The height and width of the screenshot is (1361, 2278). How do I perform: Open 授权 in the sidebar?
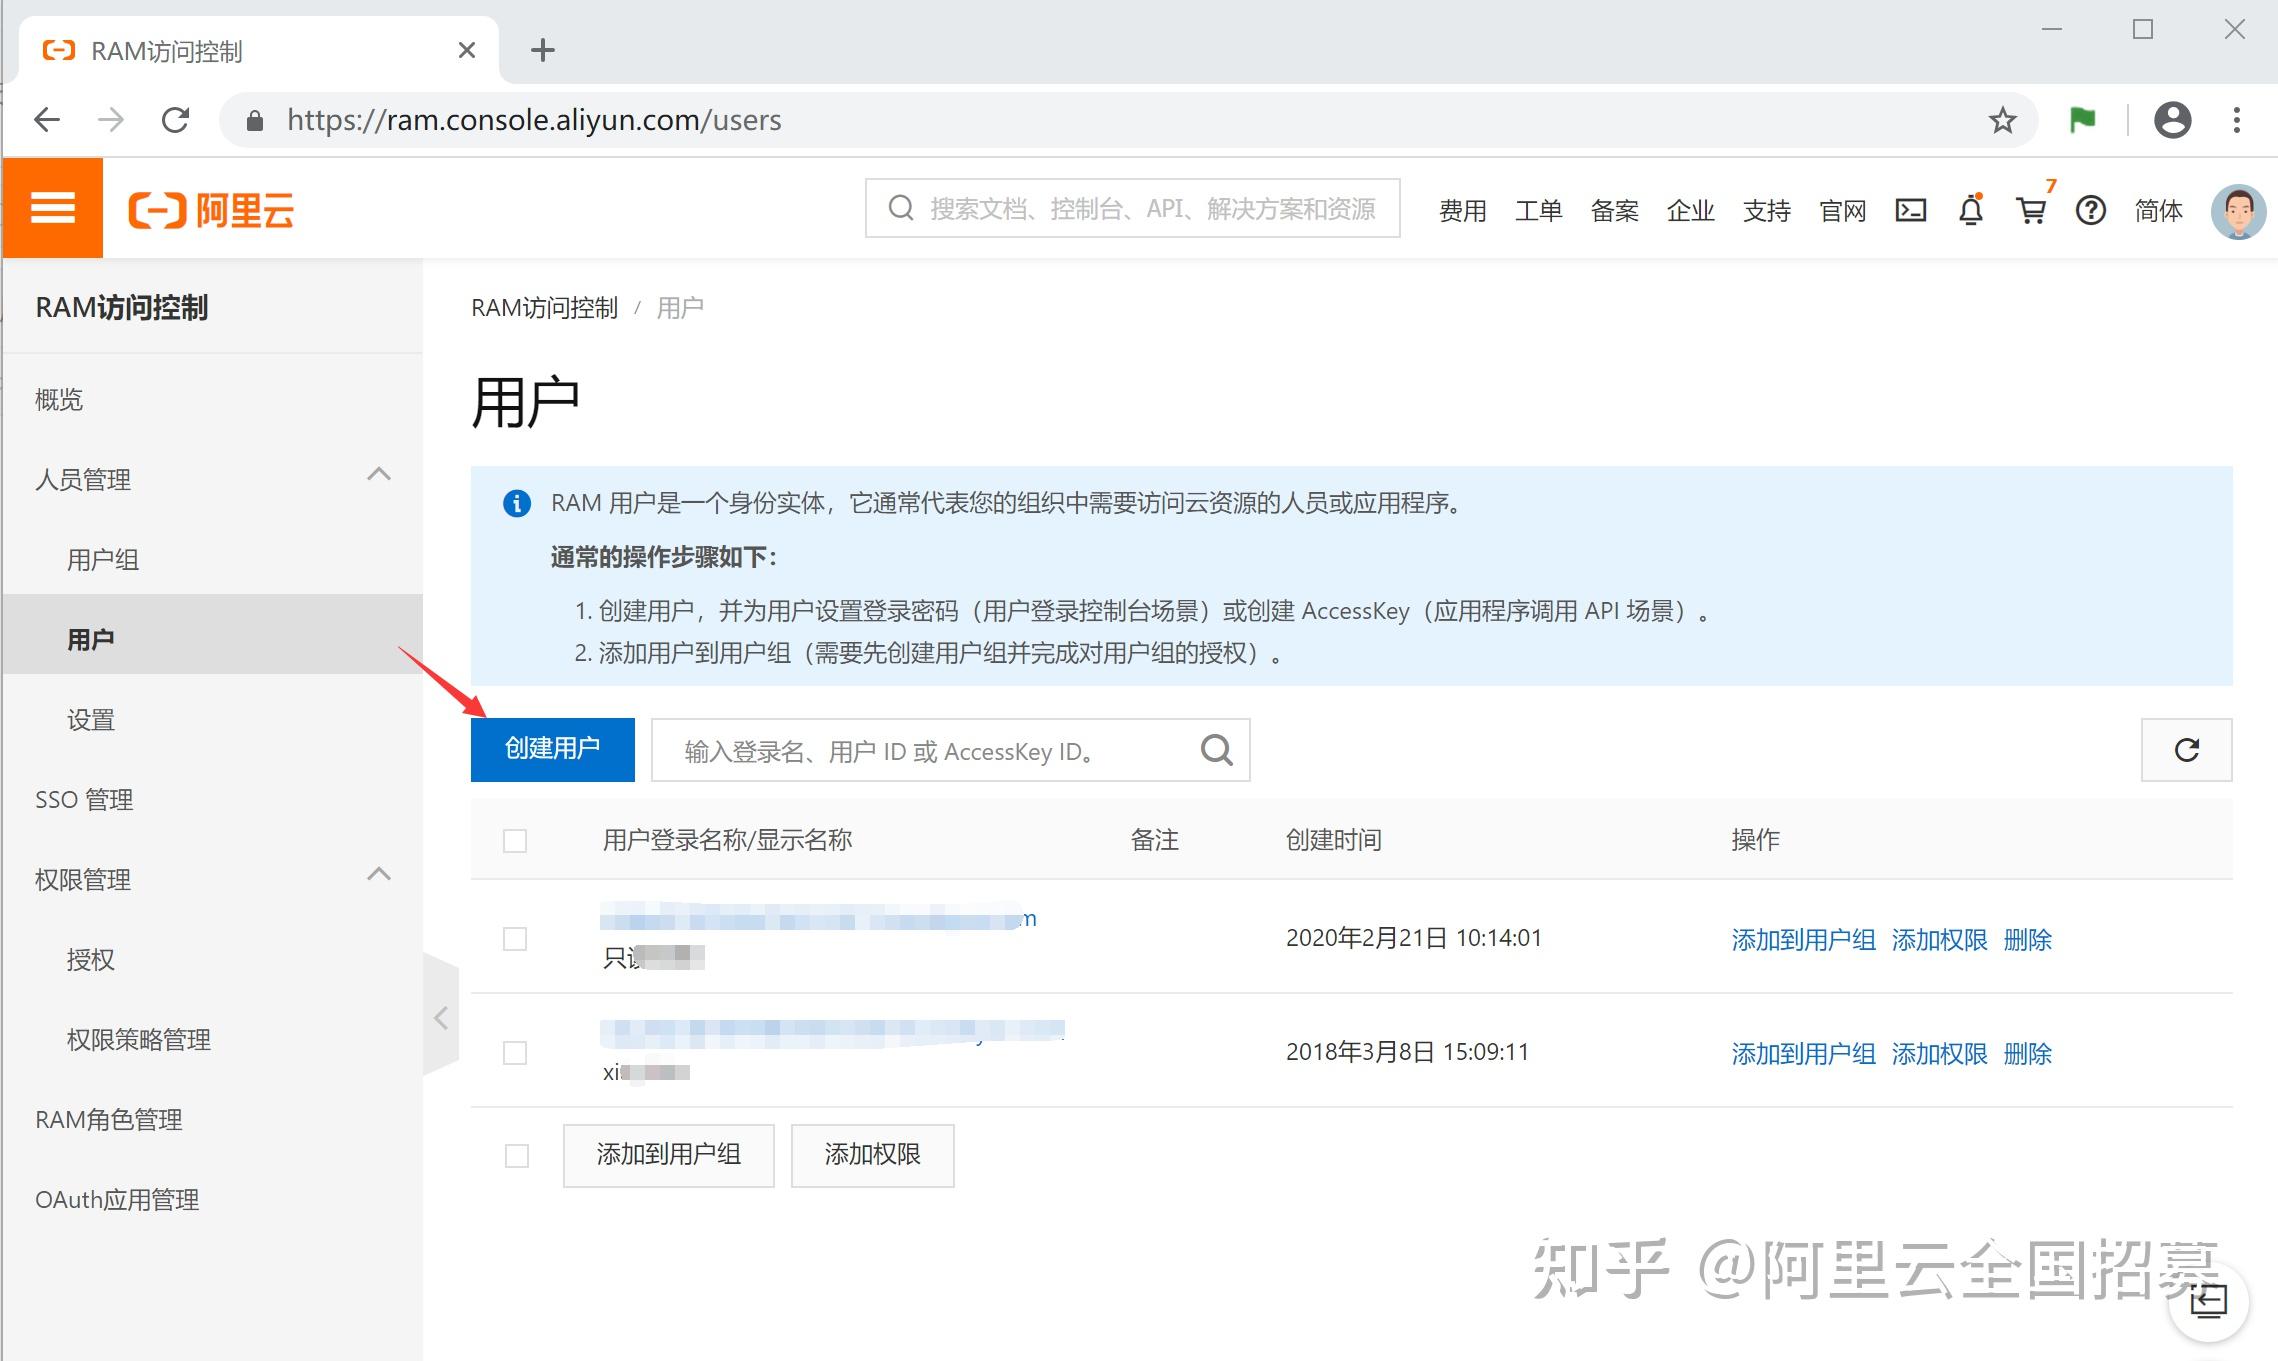(x=91, y=960)
